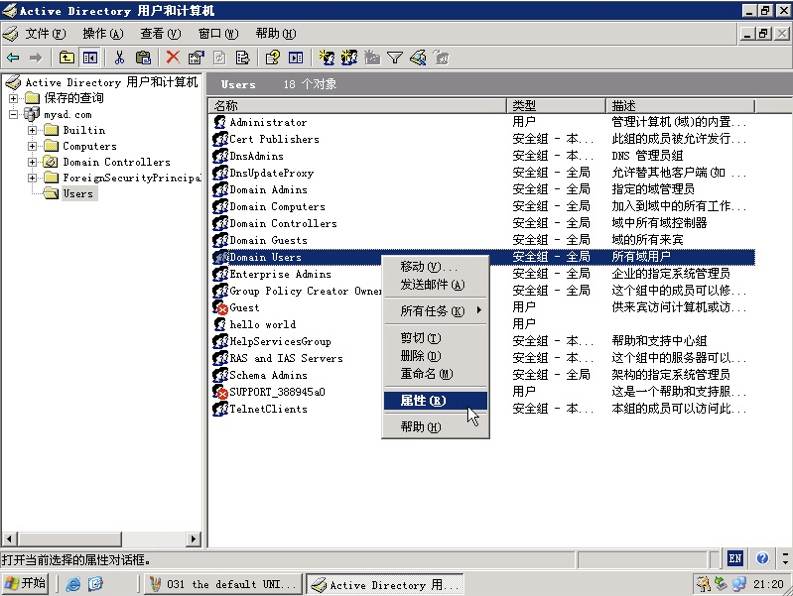This screenshot has height=596, width=793.
Task: Create new user with toolbar icon
Action: (327, 58)
